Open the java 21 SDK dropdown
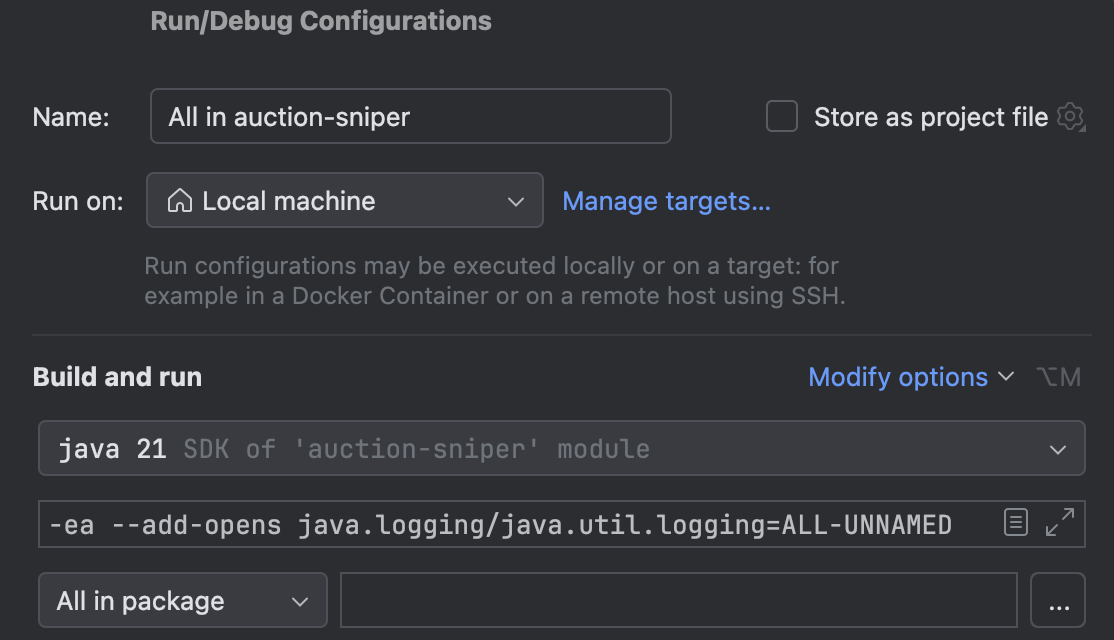The height and width of the screenshot is (640, 1114). [561, 449]
